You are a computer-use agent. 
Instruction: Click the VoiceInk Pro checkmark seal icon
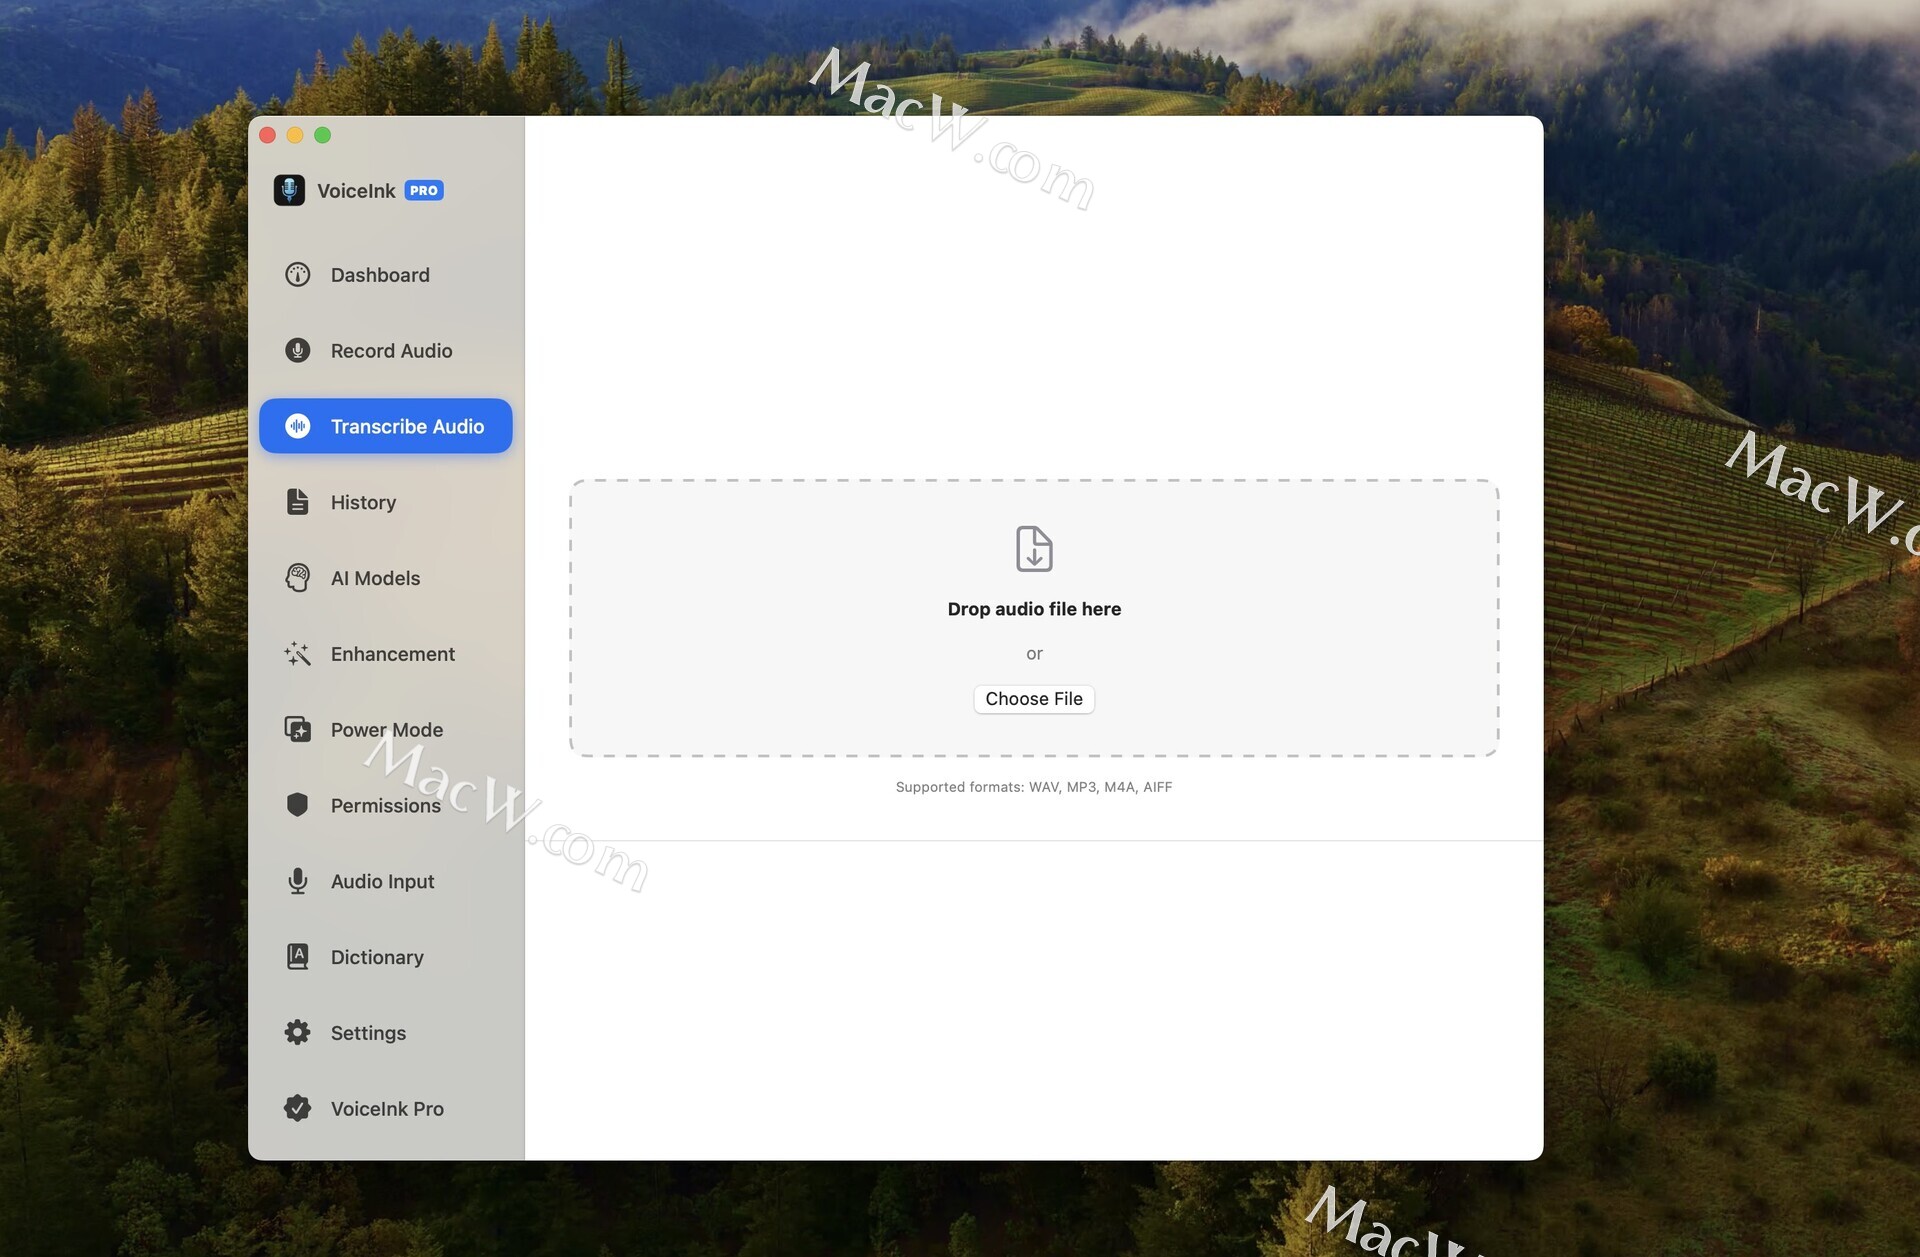[x=297, y=1108]
